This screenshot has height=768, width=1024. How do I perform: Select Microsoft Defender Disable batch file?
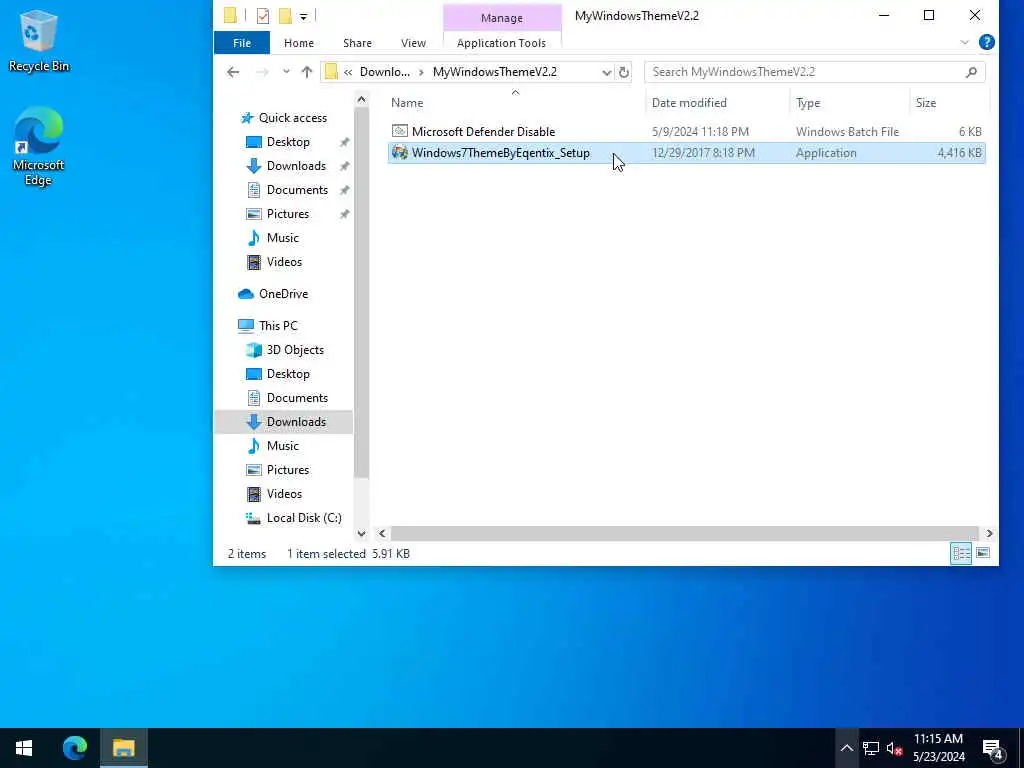(x=686, y=131)
